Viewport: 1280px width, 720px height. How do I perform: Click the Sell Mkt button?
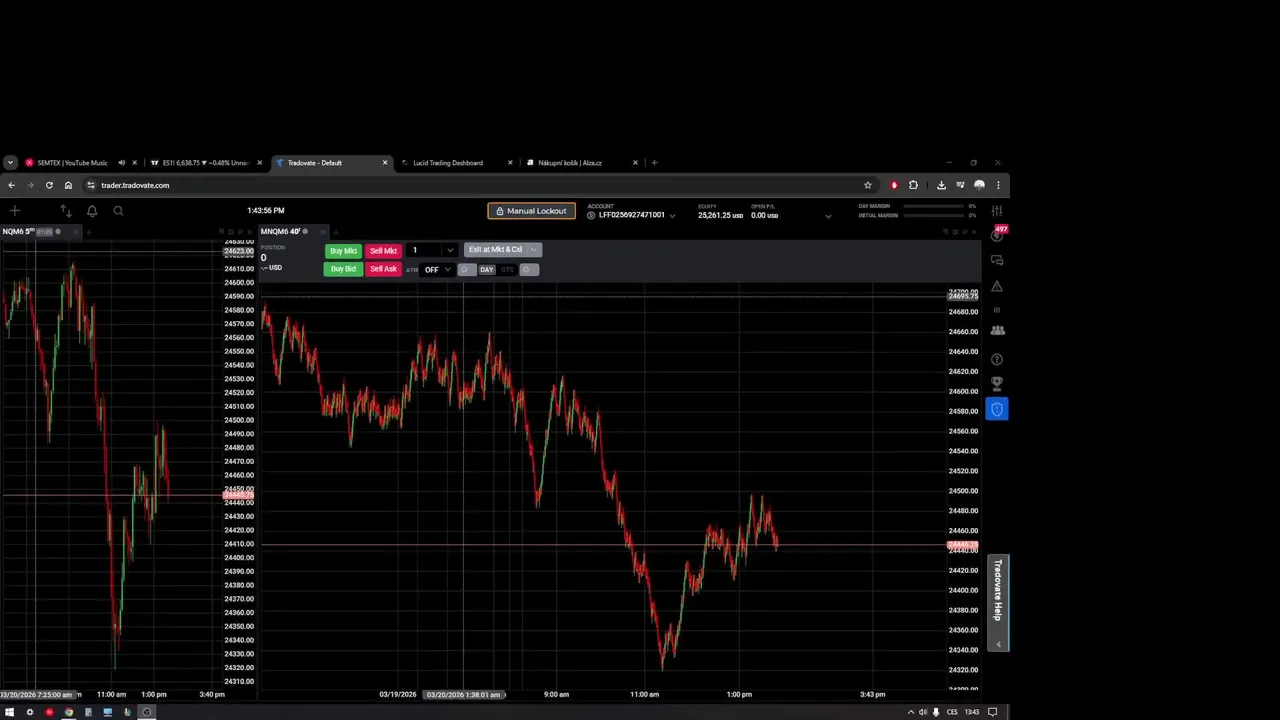pyautogui.click(x=383, y=251)
